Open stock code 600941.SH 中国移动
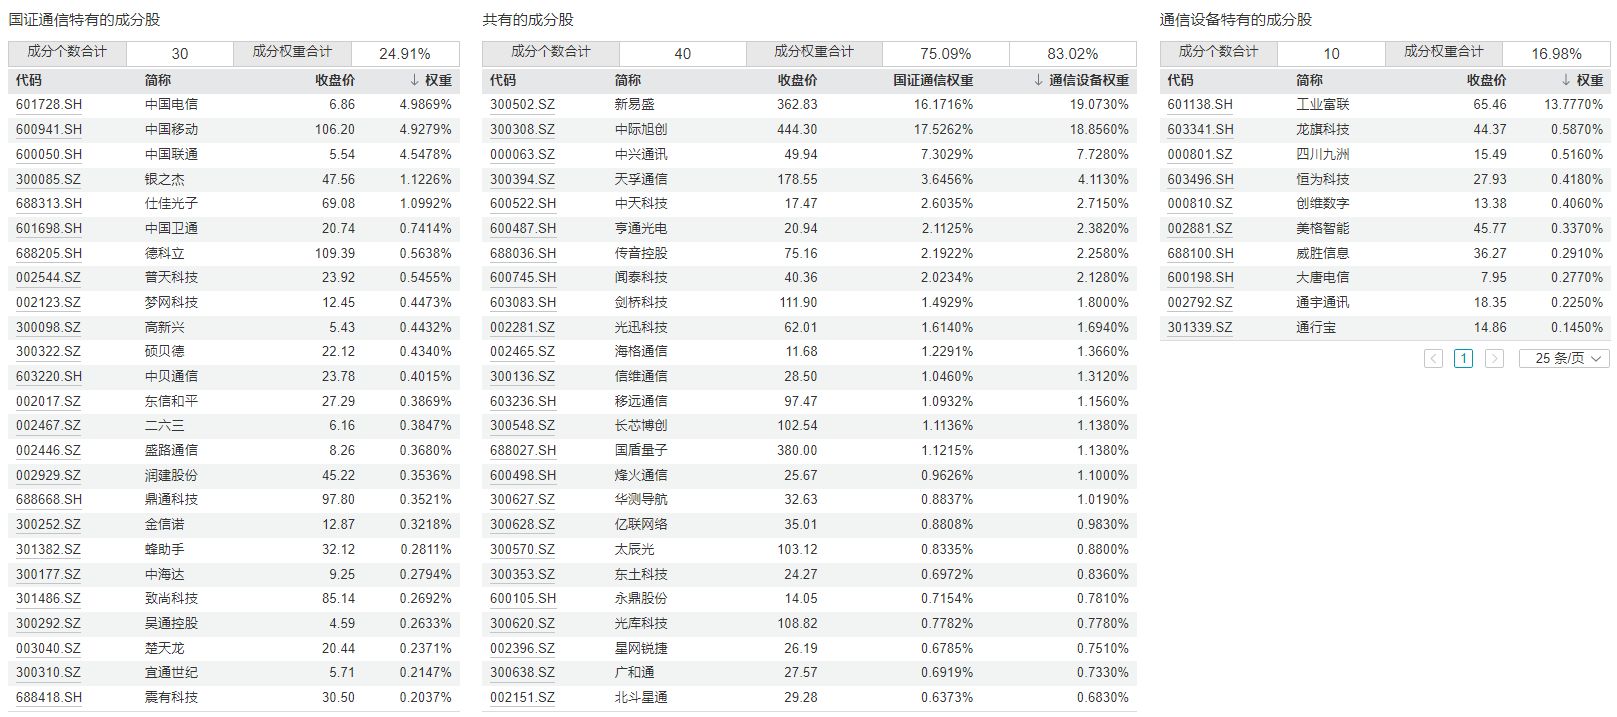This screenshot has width=1617, height=717. [x=49, y=129]
